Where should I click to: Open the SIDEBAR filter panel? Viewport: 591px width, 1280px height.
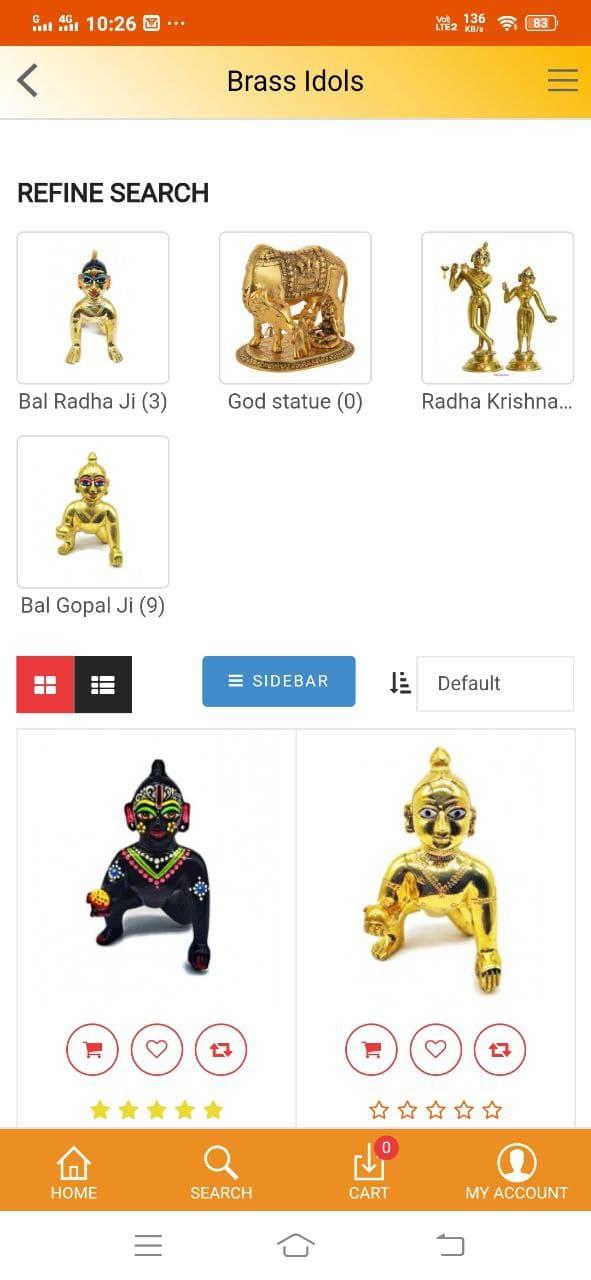[x=278, y=681]
